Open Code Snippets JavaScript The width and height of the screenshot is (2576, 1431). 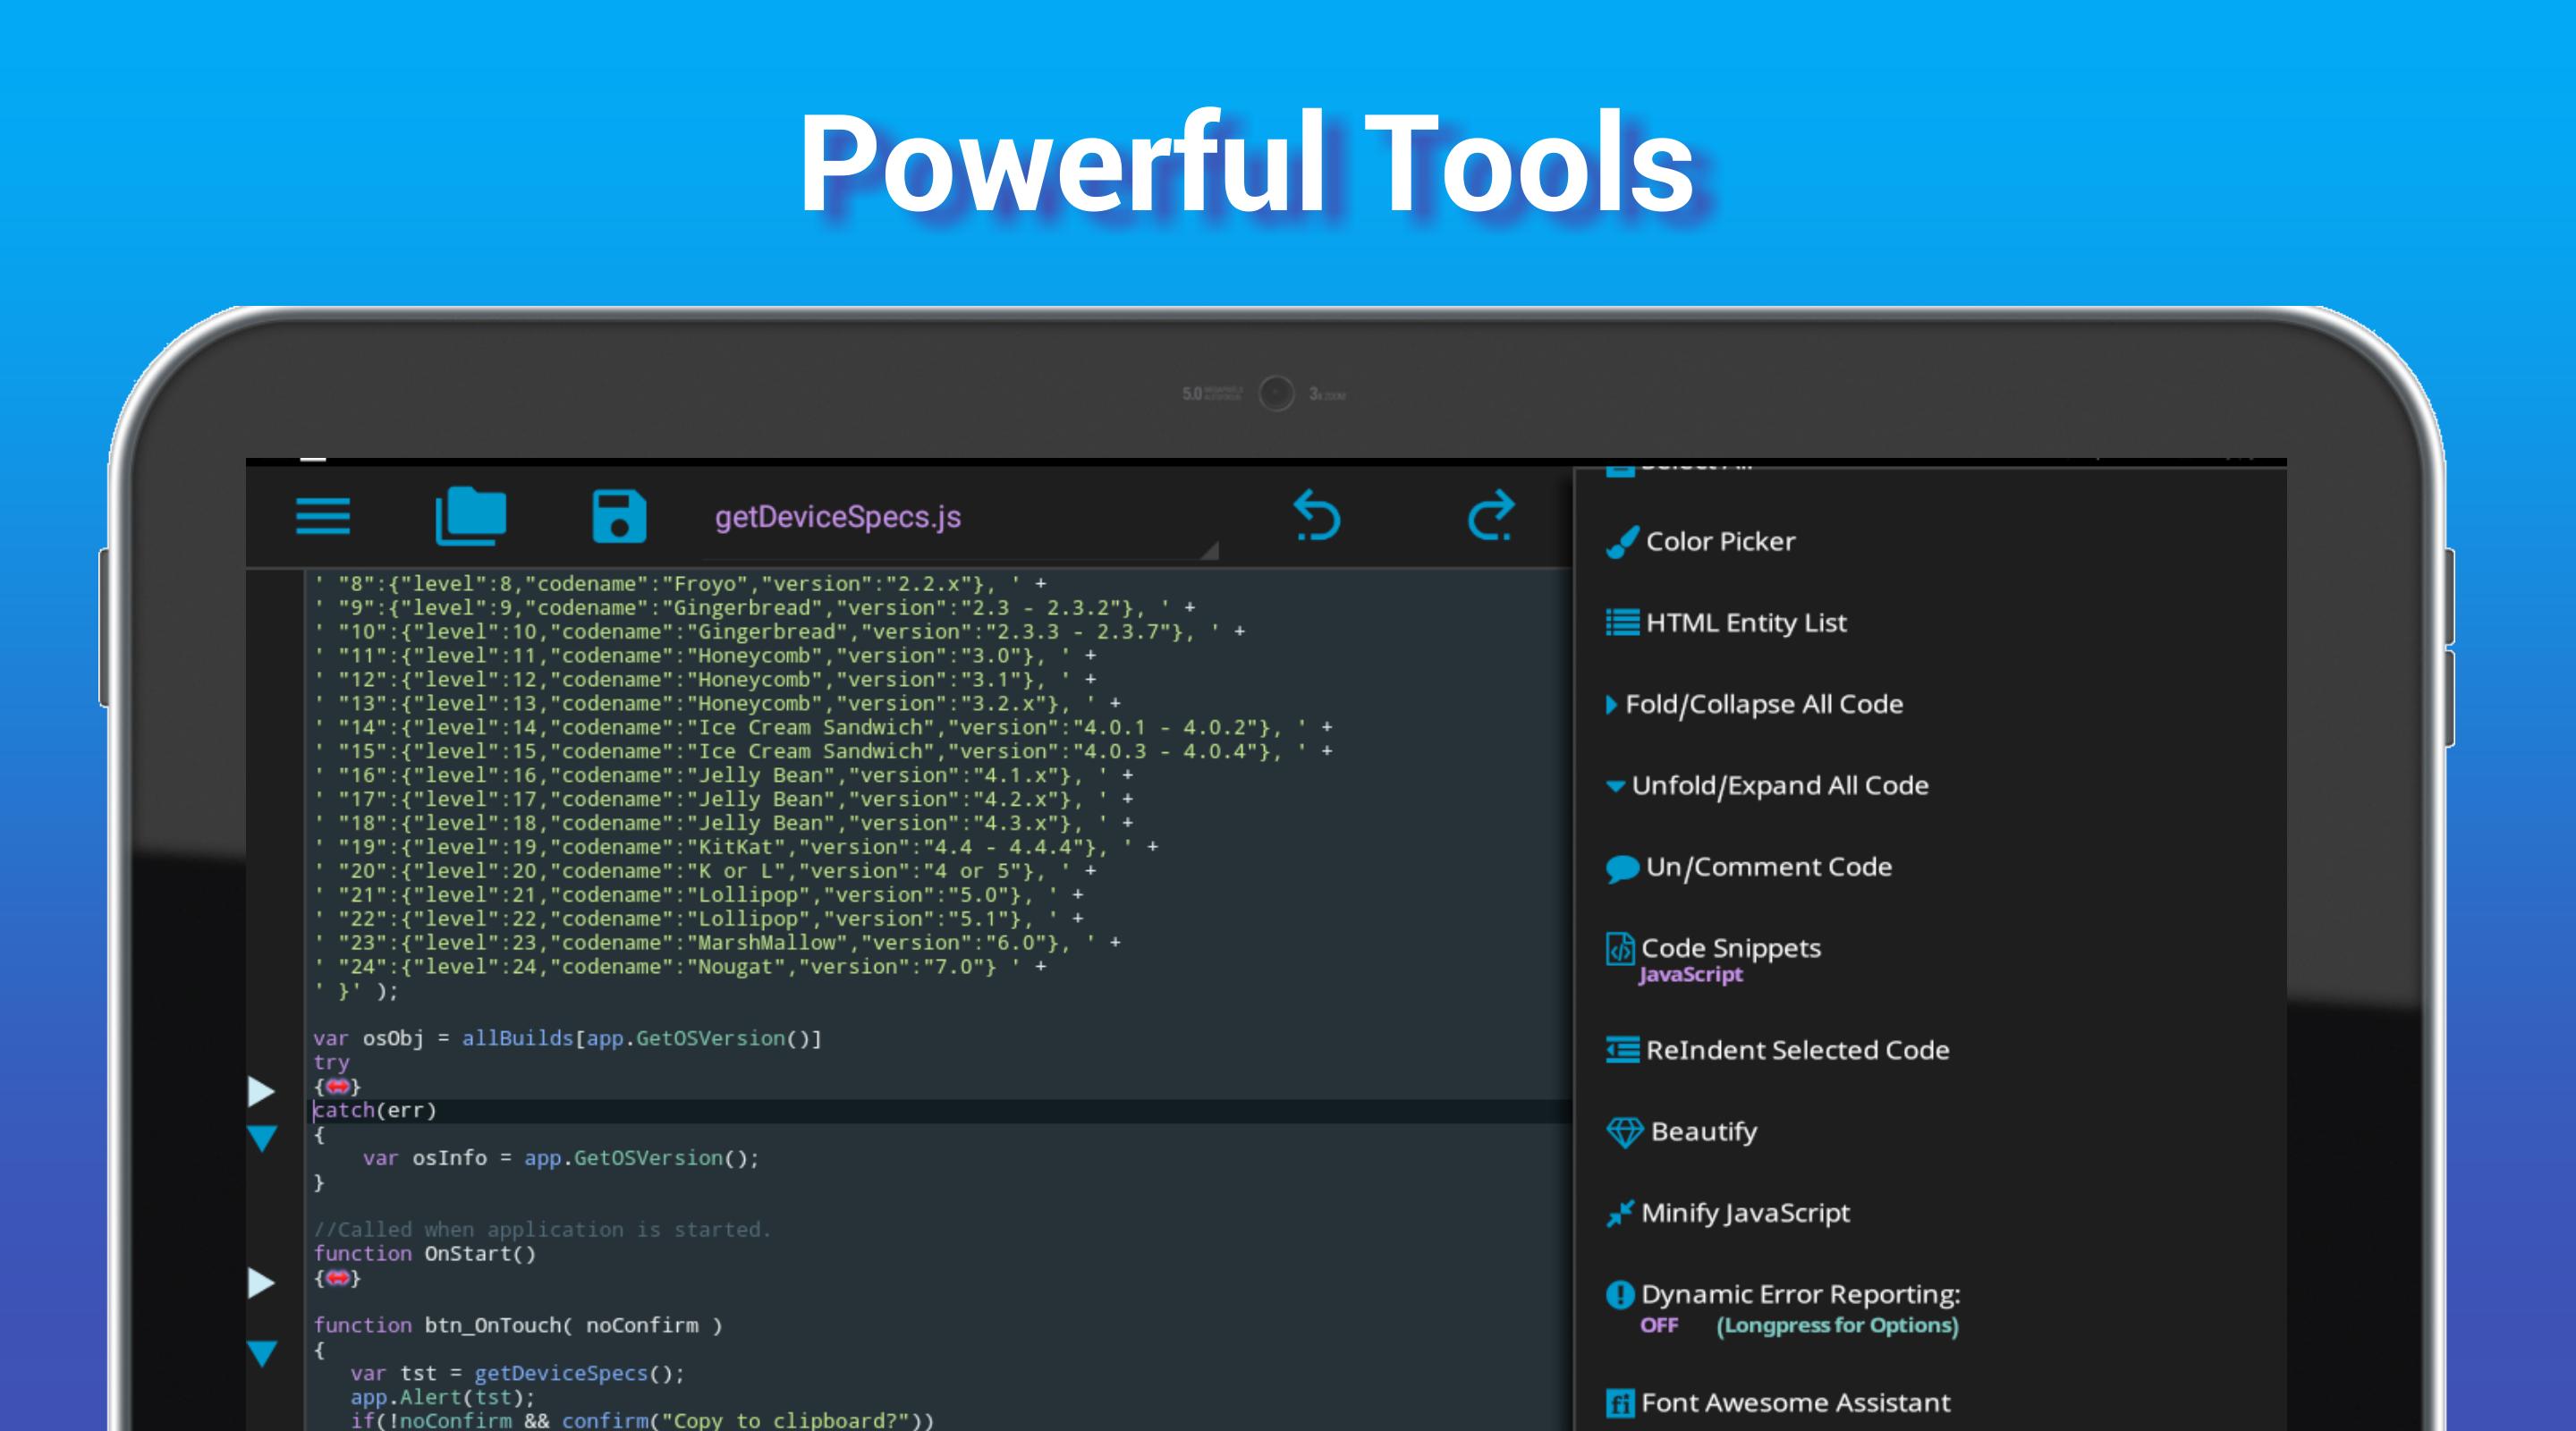click(x=1730, y=959)
